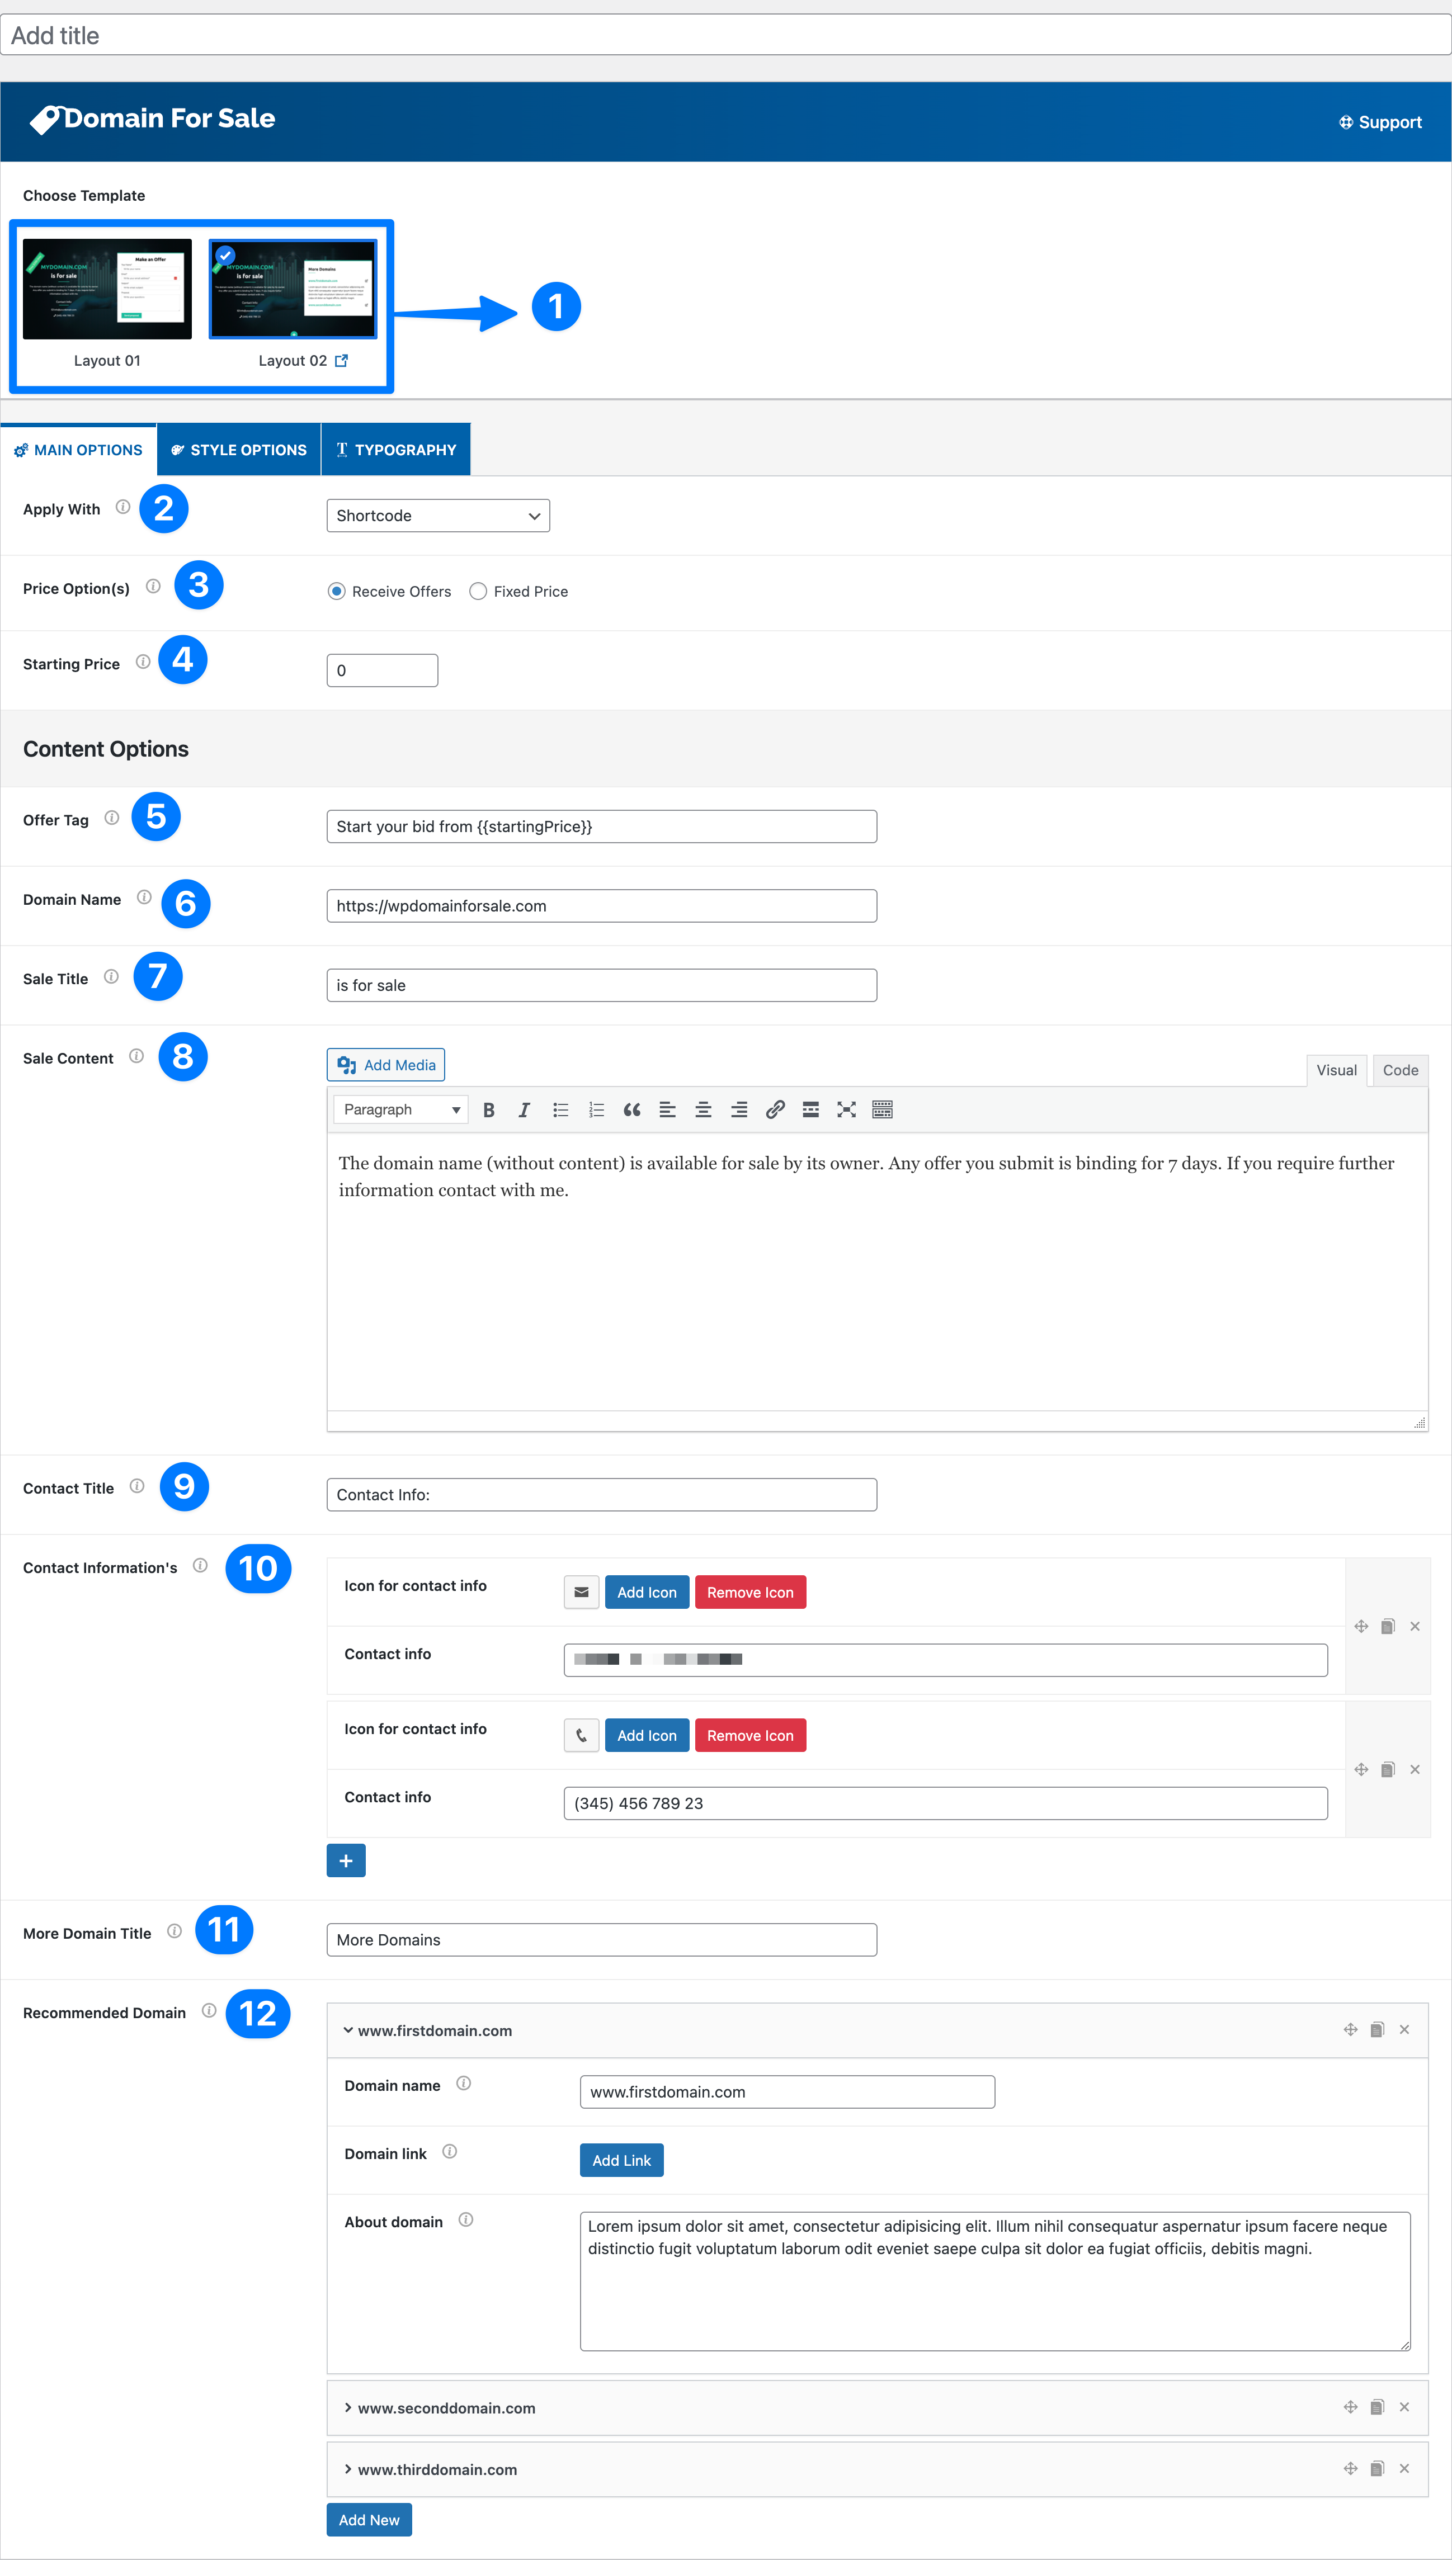
Task: Choose the Layout 02 template thumbnail
Action: tap(293, 289)
